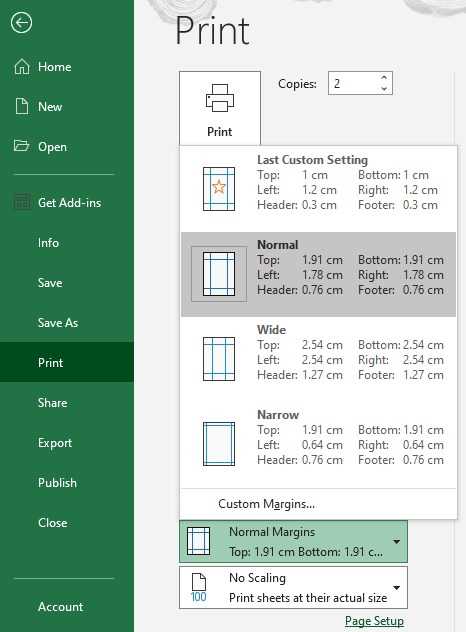Click Wide option 'Header: 1.27 cm' text
466x632 pixels.
click(300, 375)
